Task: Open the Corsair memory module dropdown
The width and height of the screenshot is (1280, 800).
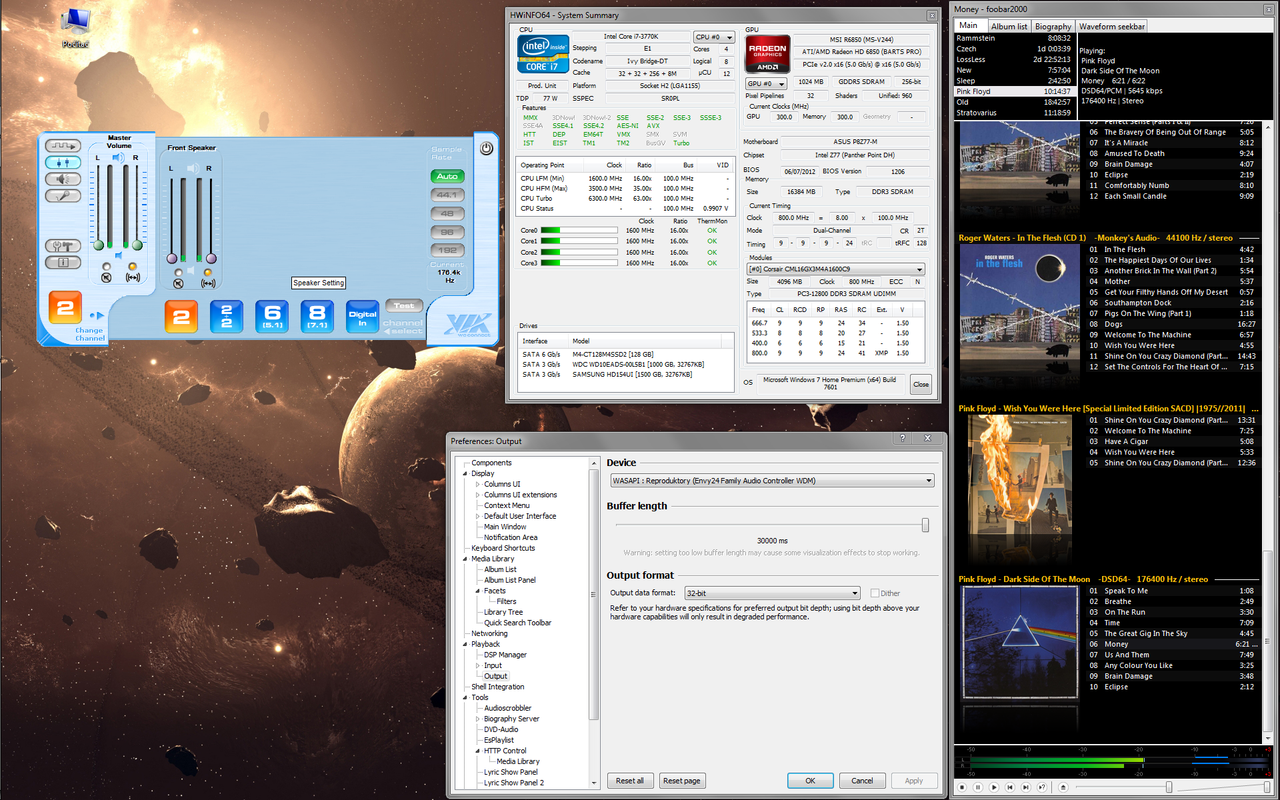Action: (x=836, y=269)
